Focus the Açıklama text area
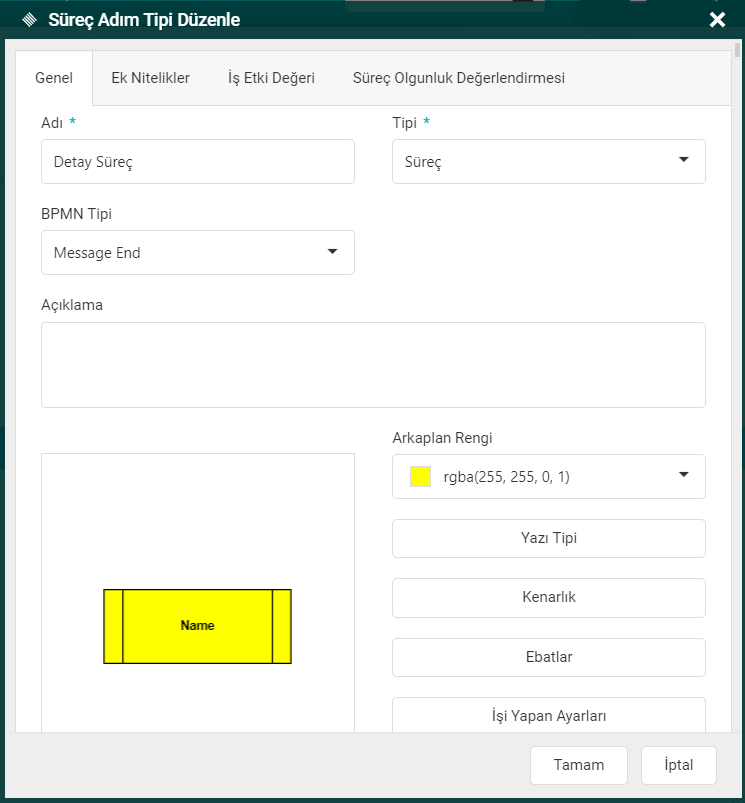 pos(373,365)
